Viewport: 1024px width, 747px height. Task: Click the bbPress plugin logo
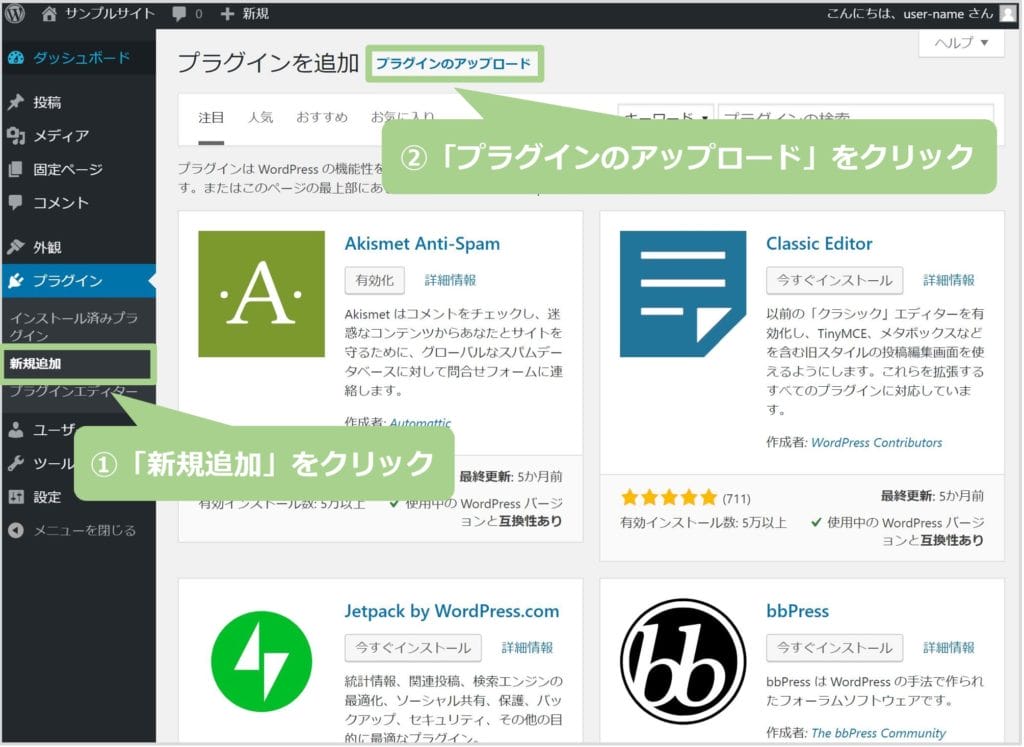683,661
